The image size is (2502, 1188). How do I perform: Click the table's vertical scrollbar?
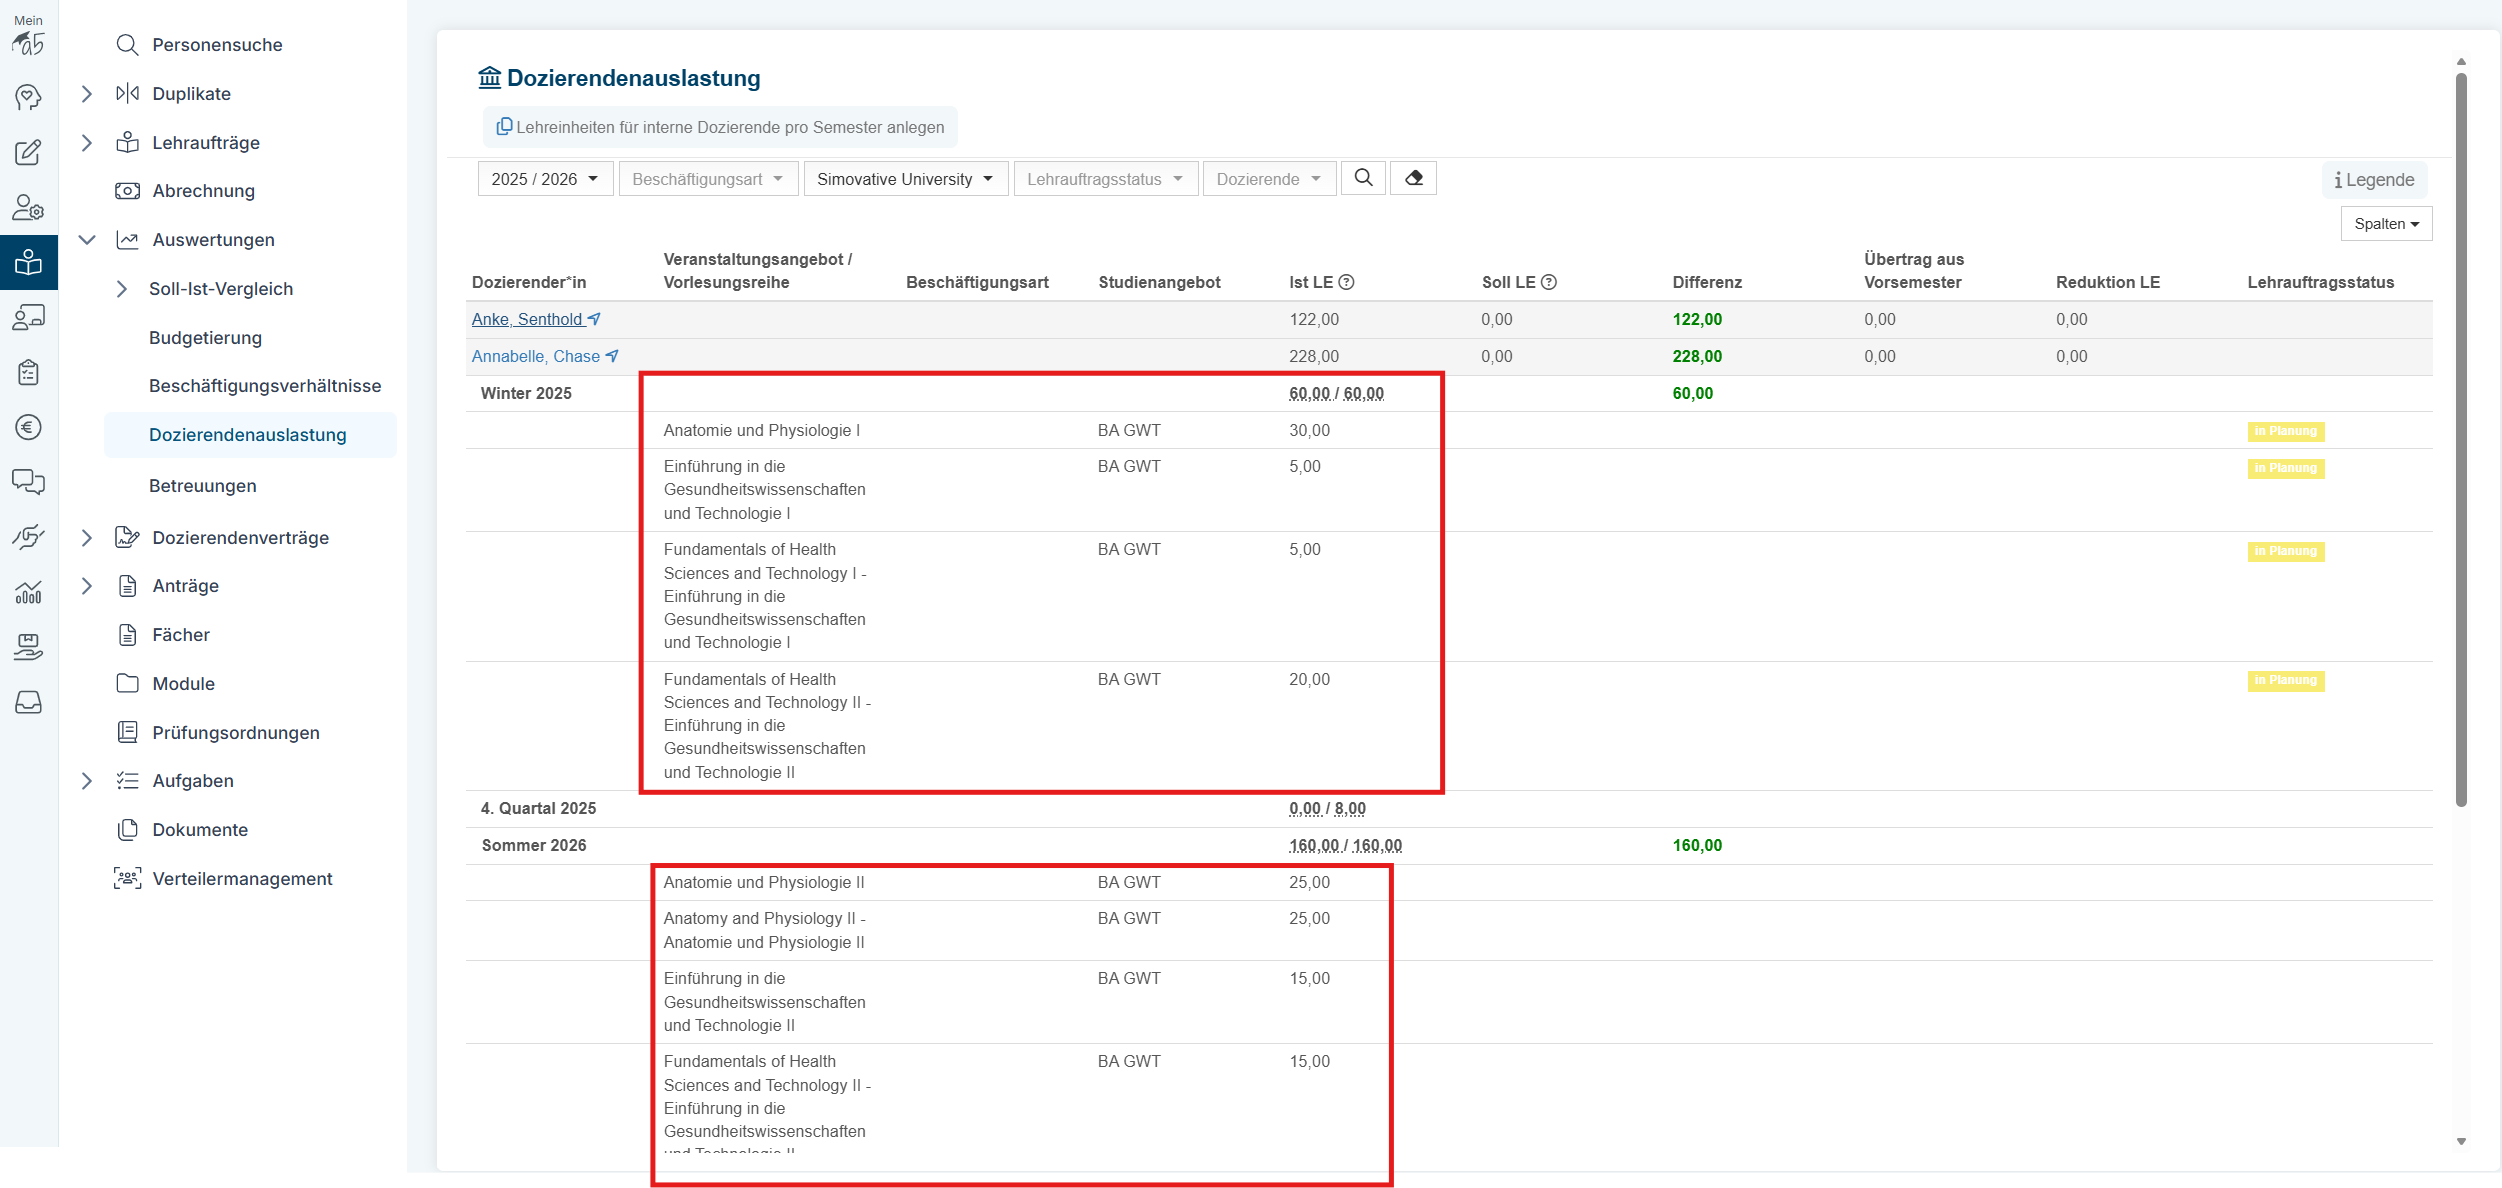(x=2461, y=440)
